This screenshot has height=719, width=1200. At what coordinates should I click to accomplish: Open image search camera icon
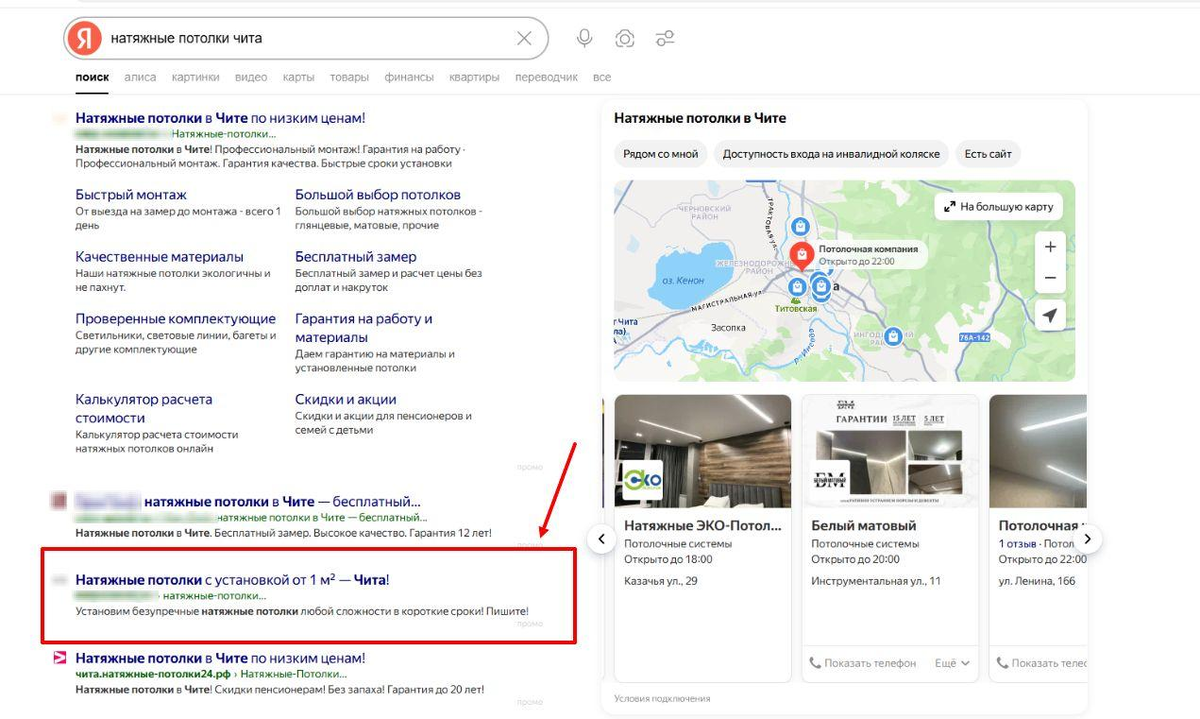(625, 38)
